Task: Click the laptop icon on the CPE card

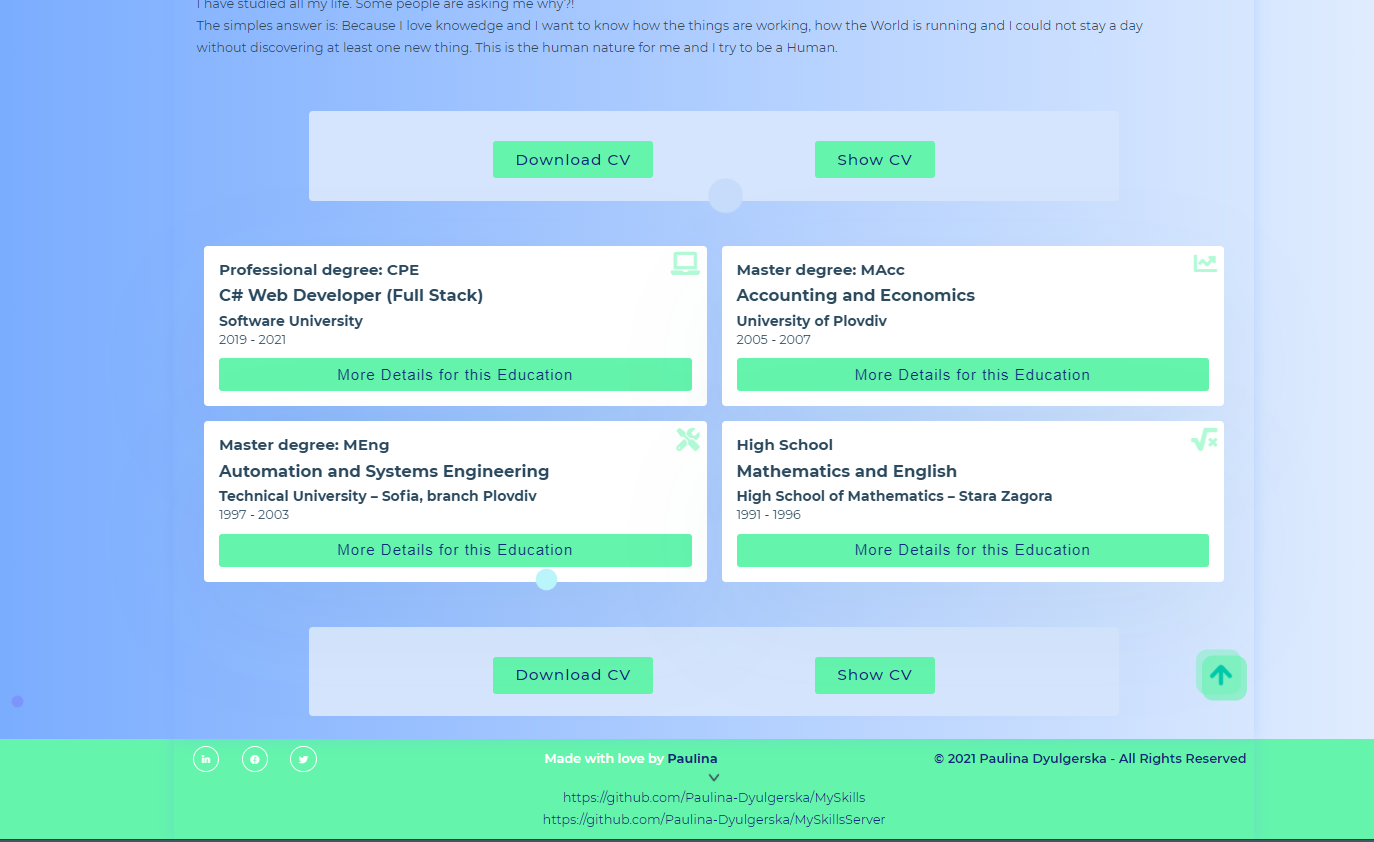Action: (685, 262)
